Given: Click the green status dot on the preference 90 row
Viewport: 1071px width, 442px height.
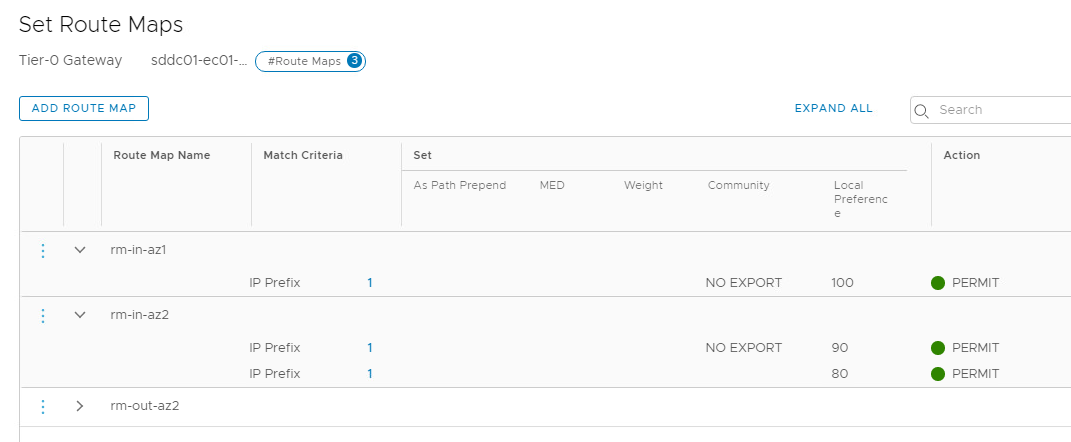Looking at the screenshot, I should [x=938, y=348].
